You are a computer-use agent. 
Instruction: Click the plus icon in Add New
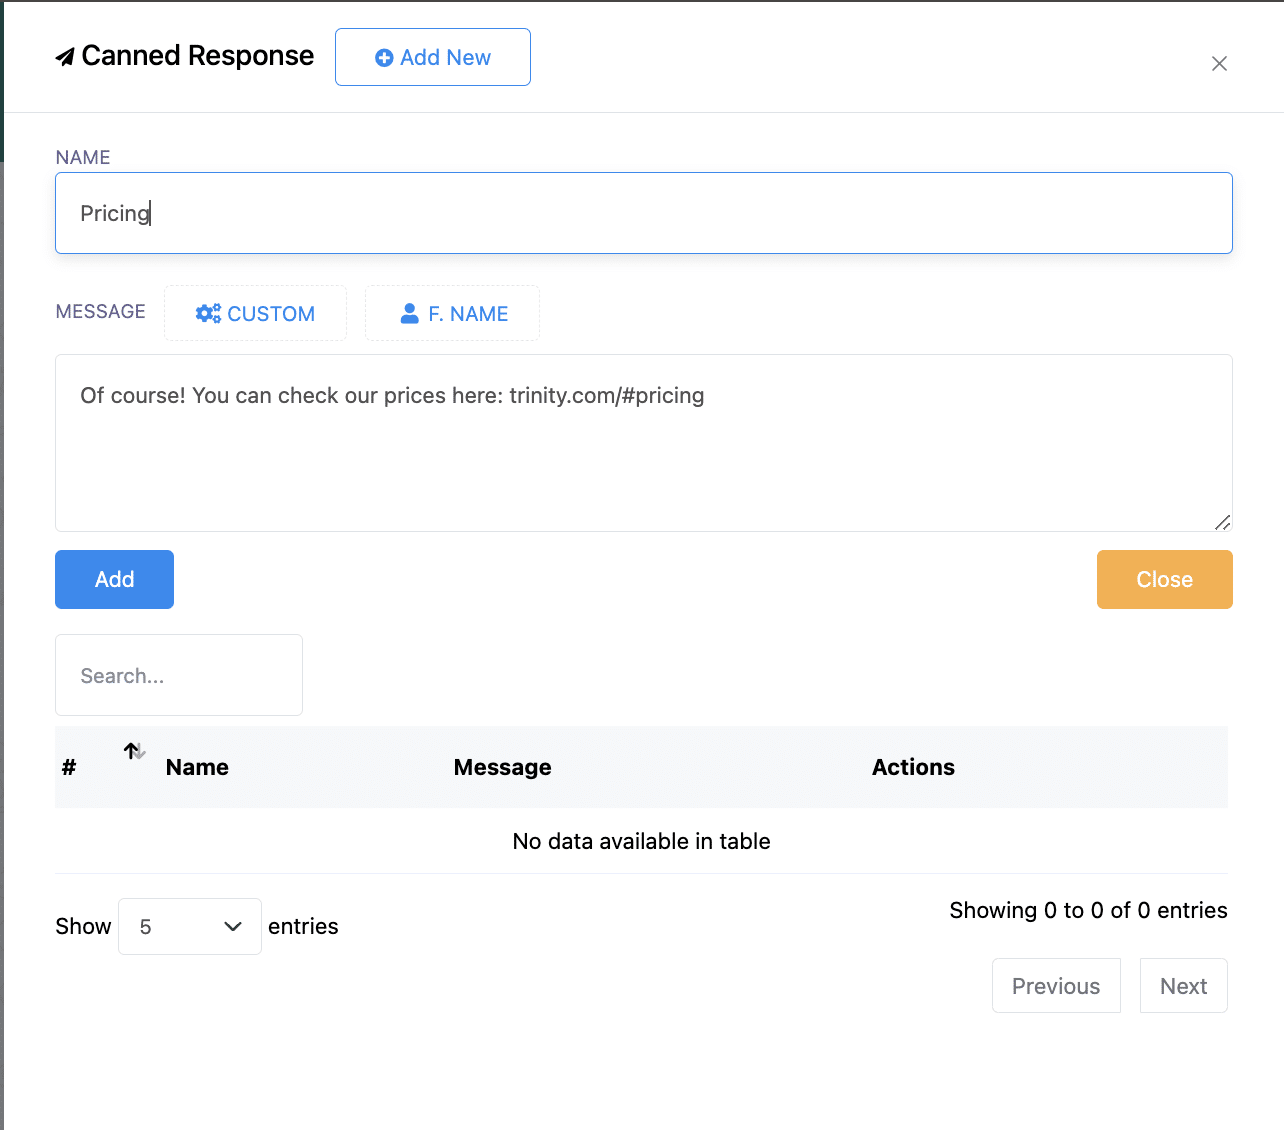click(x=384, y=58)
